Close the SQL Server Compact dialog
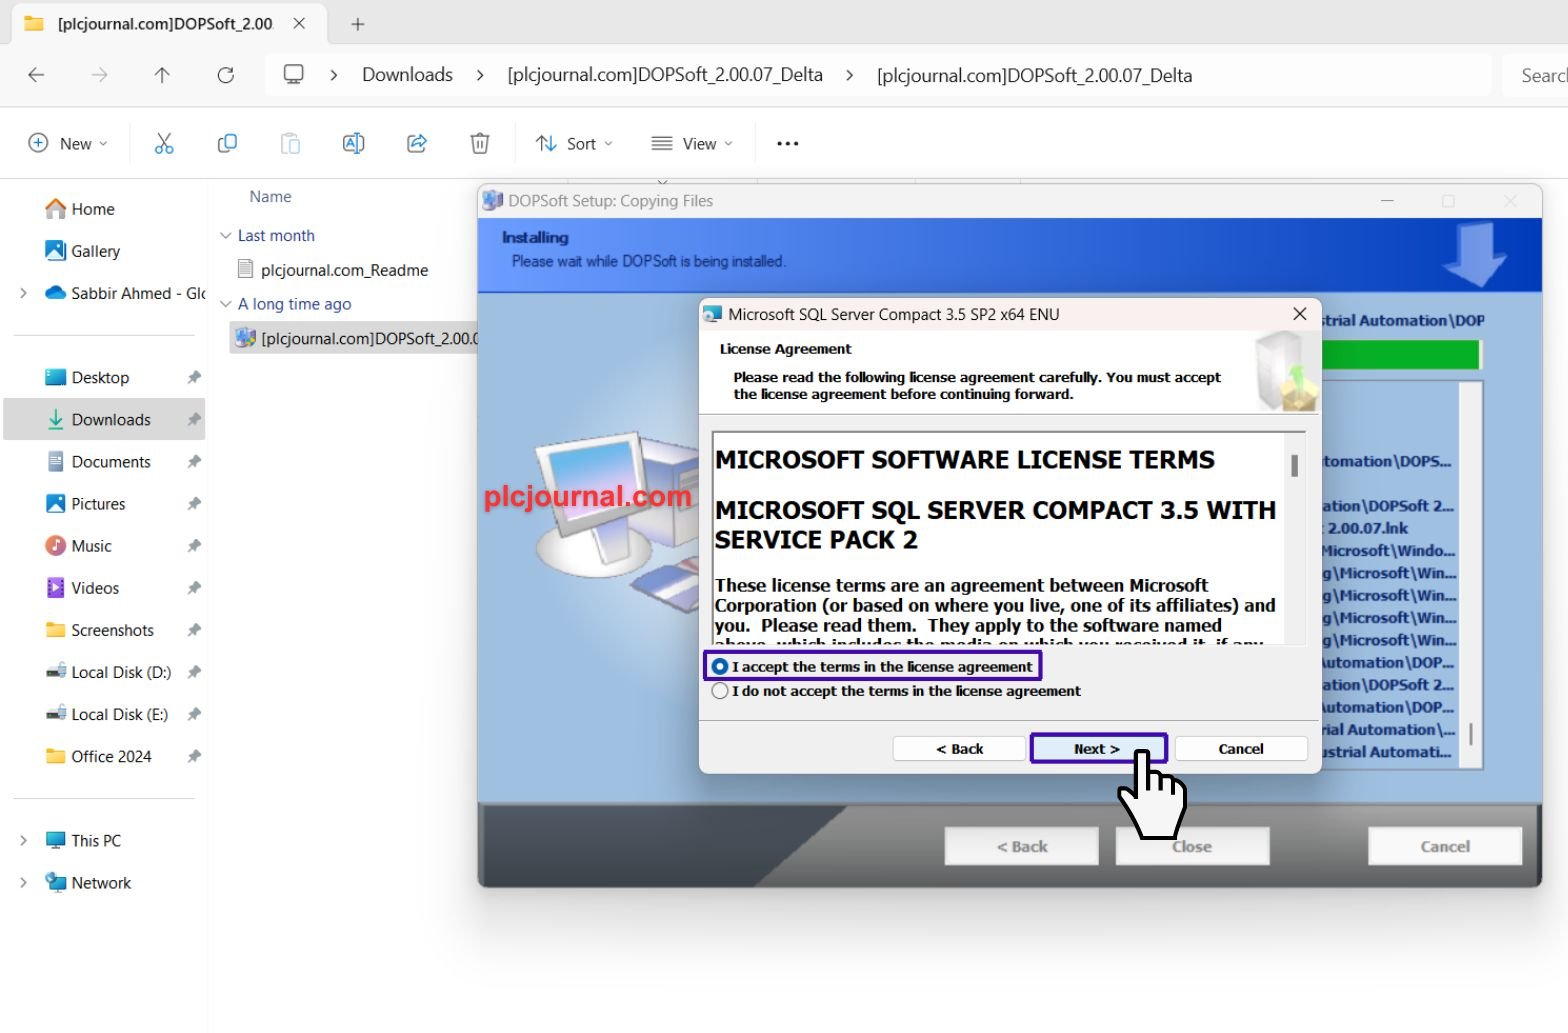 (1300, 314)
